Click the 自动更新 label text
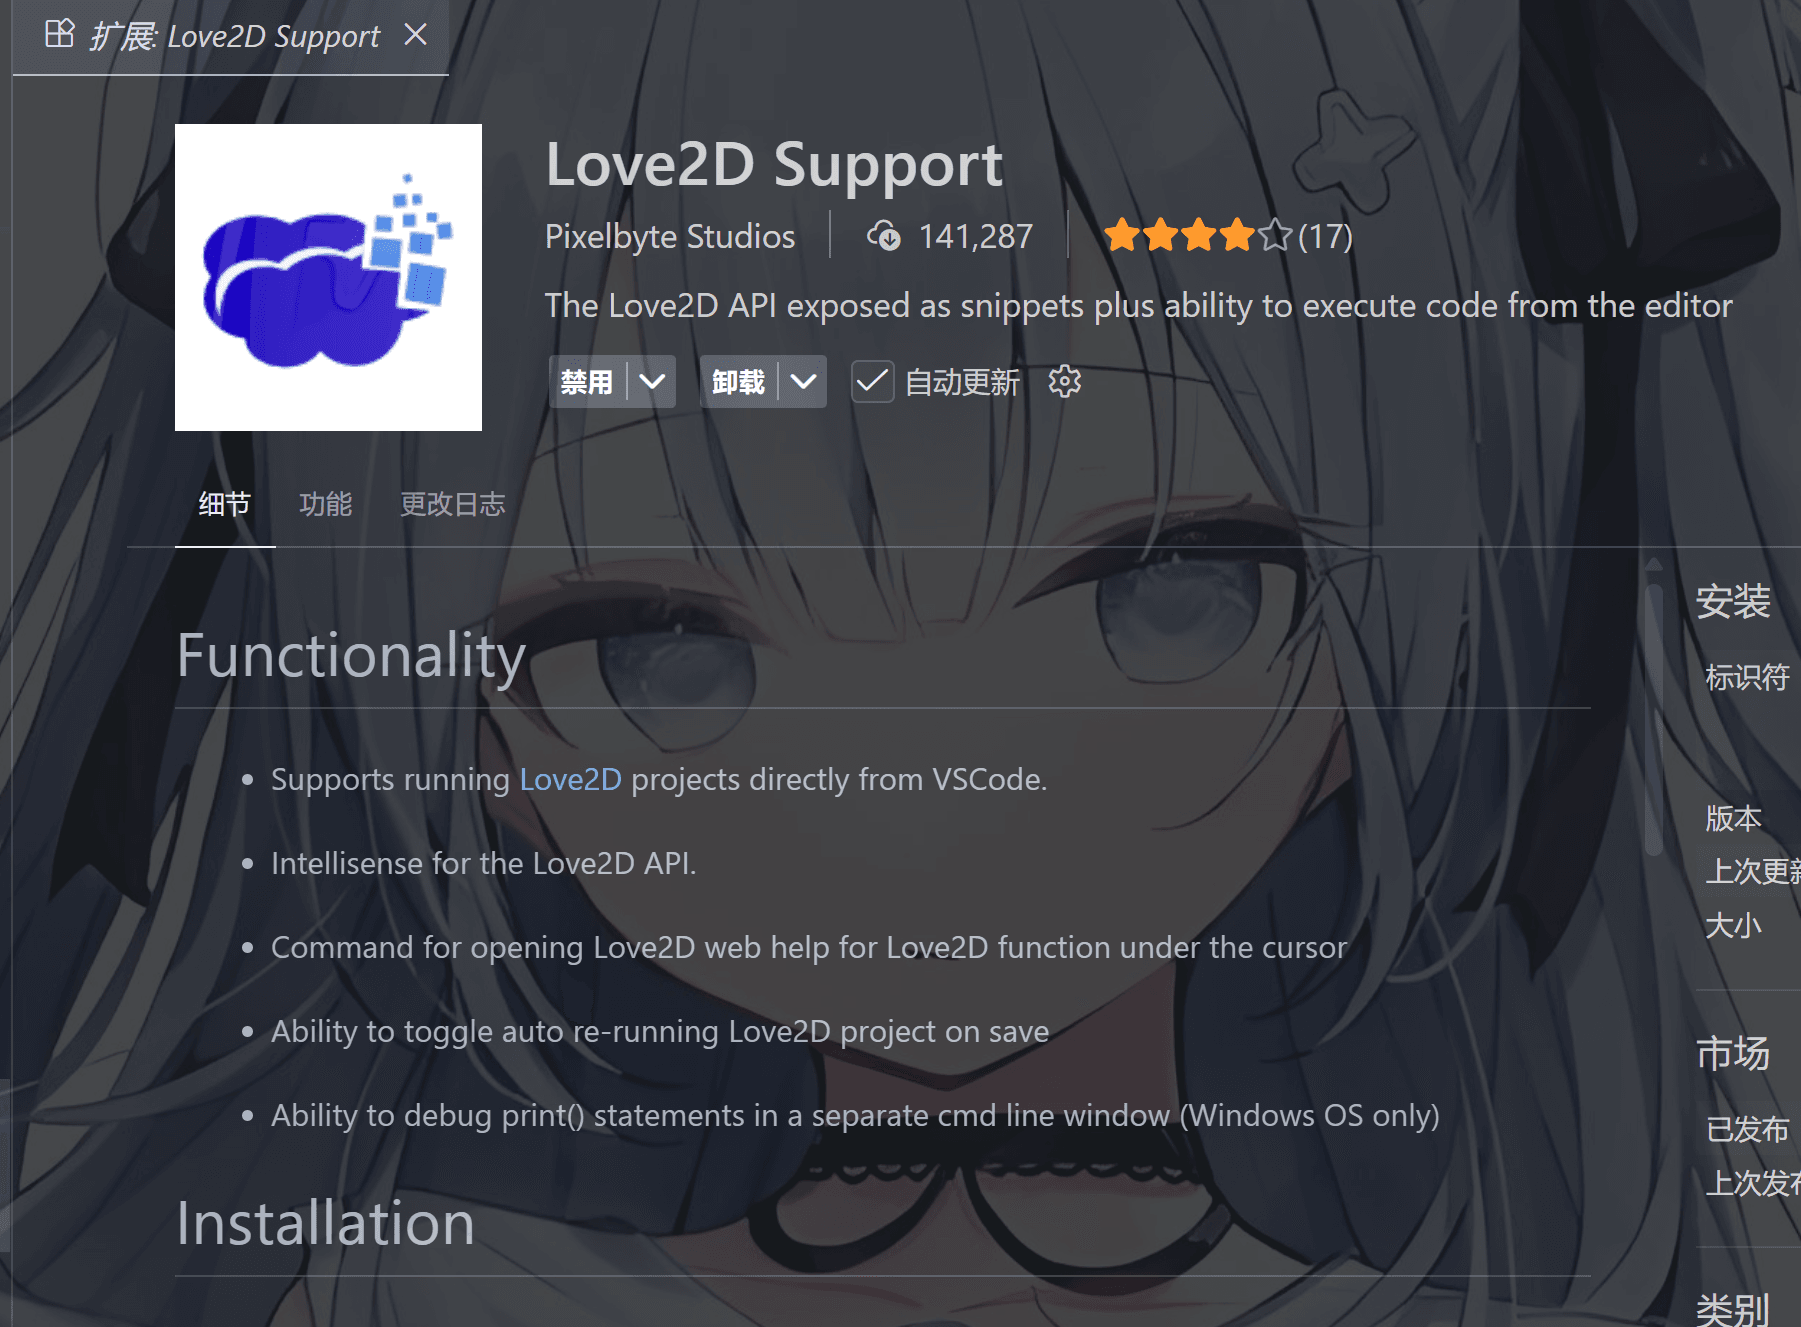 [962, 382]
